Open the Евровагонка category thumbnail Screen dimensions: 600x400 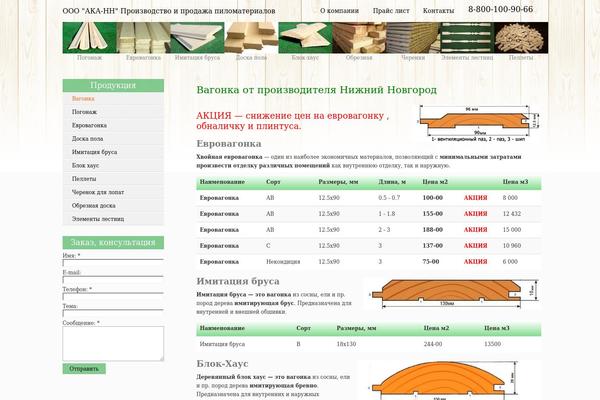[x=143, y=38]
